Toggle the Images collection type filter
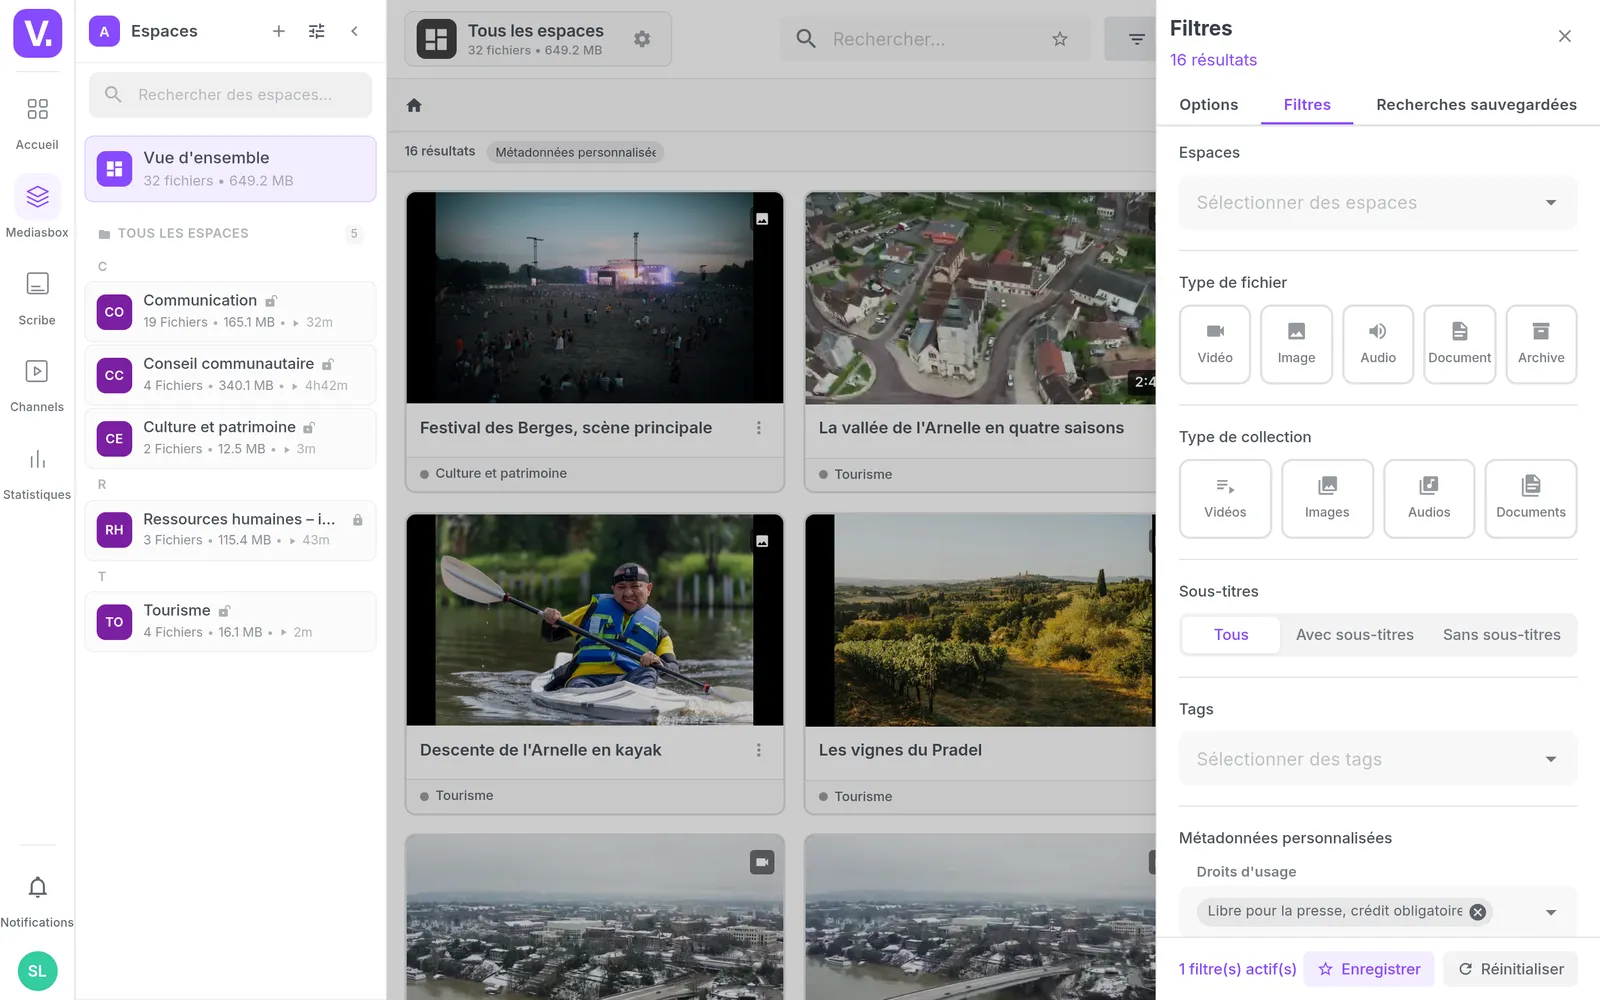The height and width of the screenshot is (1000, 1600). coord(1327,499)
